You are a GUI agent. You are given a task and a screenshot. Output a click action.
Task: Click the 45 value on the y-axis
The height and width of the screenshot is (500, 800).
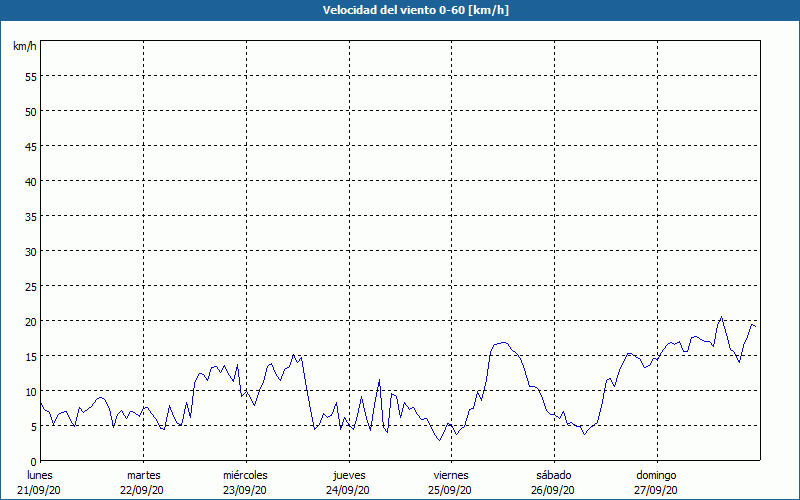pos(31,146)
